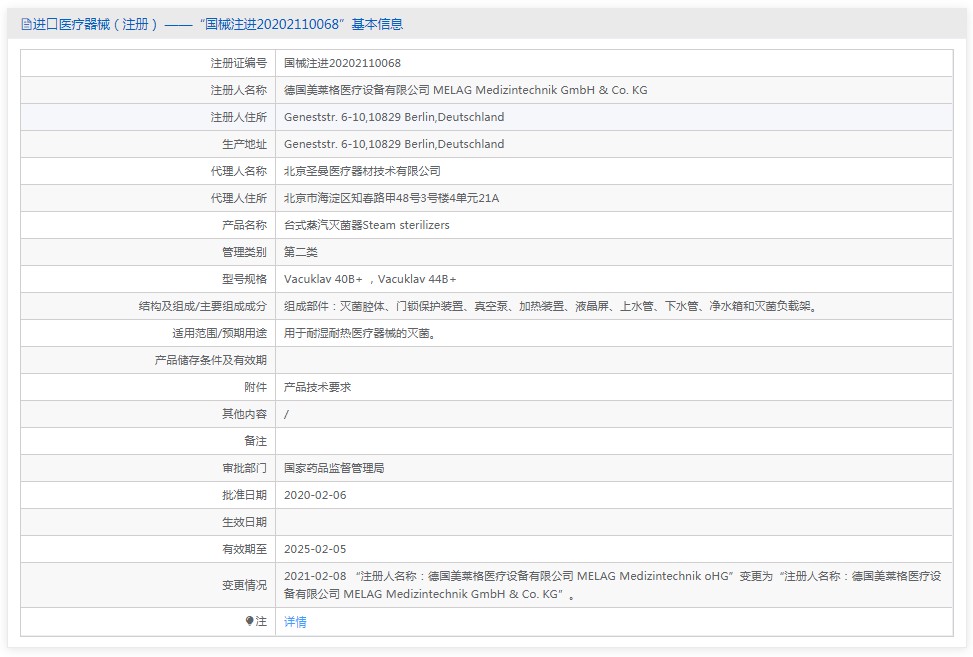
Task: Click approval department 国家药品监督管理局
Action: 334,468
